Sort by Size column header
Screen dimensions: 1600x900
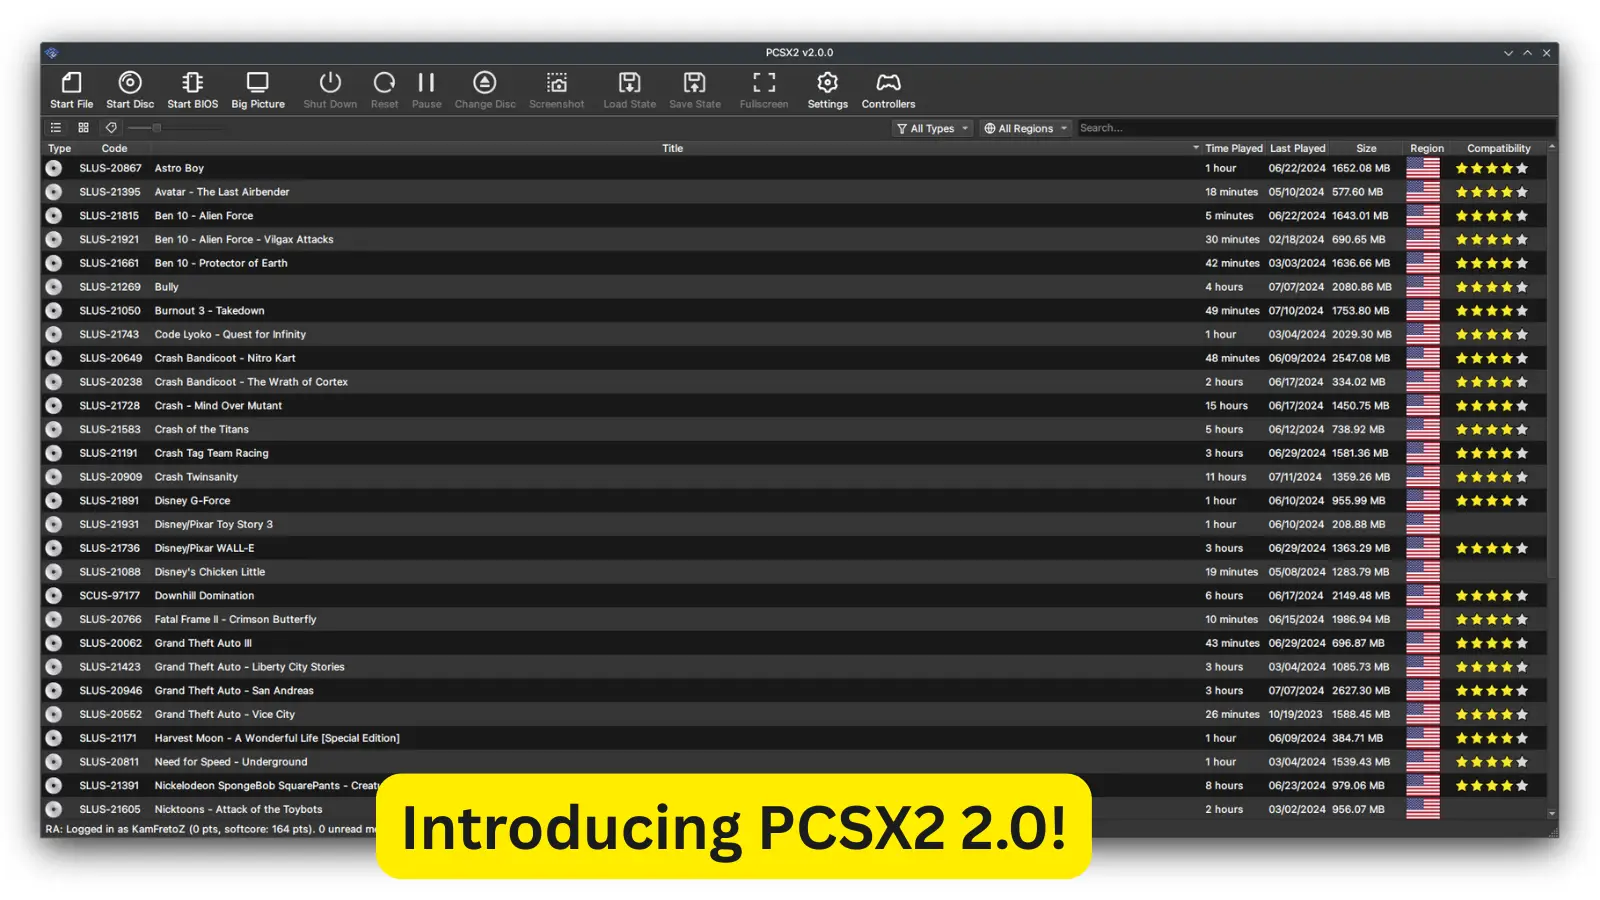point(1366,148)
